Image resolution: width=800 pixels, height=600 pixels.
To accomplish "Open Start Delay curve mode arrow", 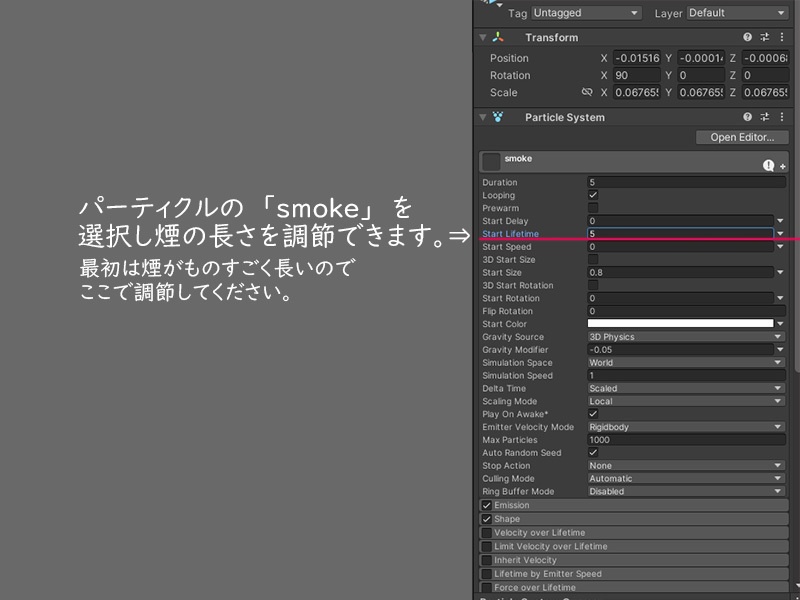I will pyautogui.click(x=780, y=221).
